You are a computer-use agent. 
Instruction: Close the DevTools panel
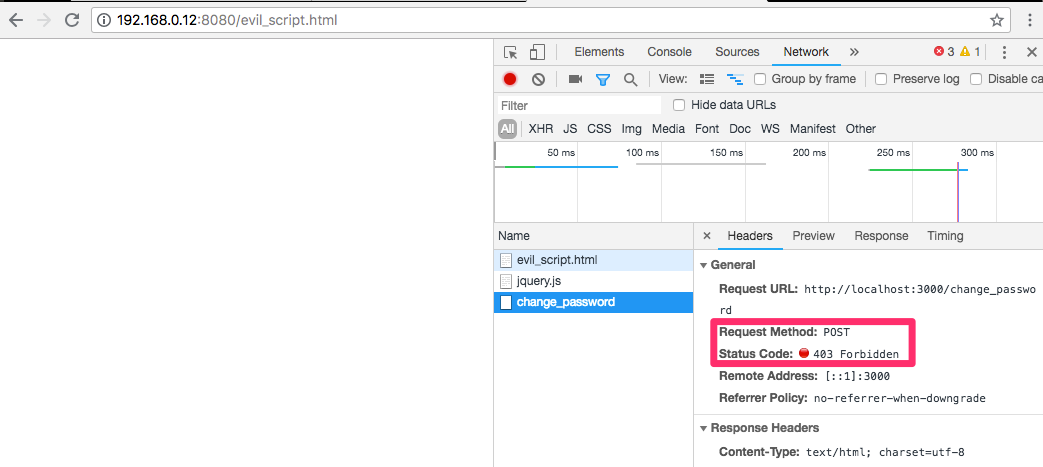(x=1032, y=52)
